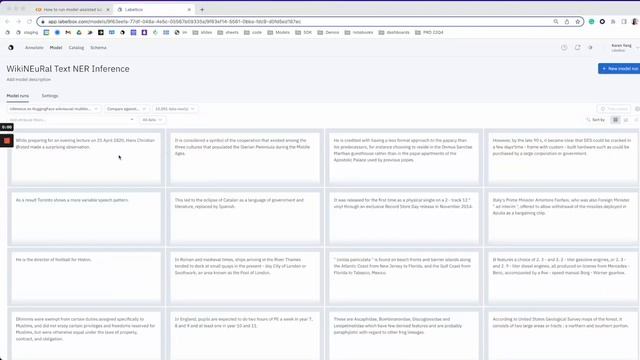The height and width of the screenshot is (360, 640).
Task: Click the green browser extension icon
Action: (x=591, y=22)
